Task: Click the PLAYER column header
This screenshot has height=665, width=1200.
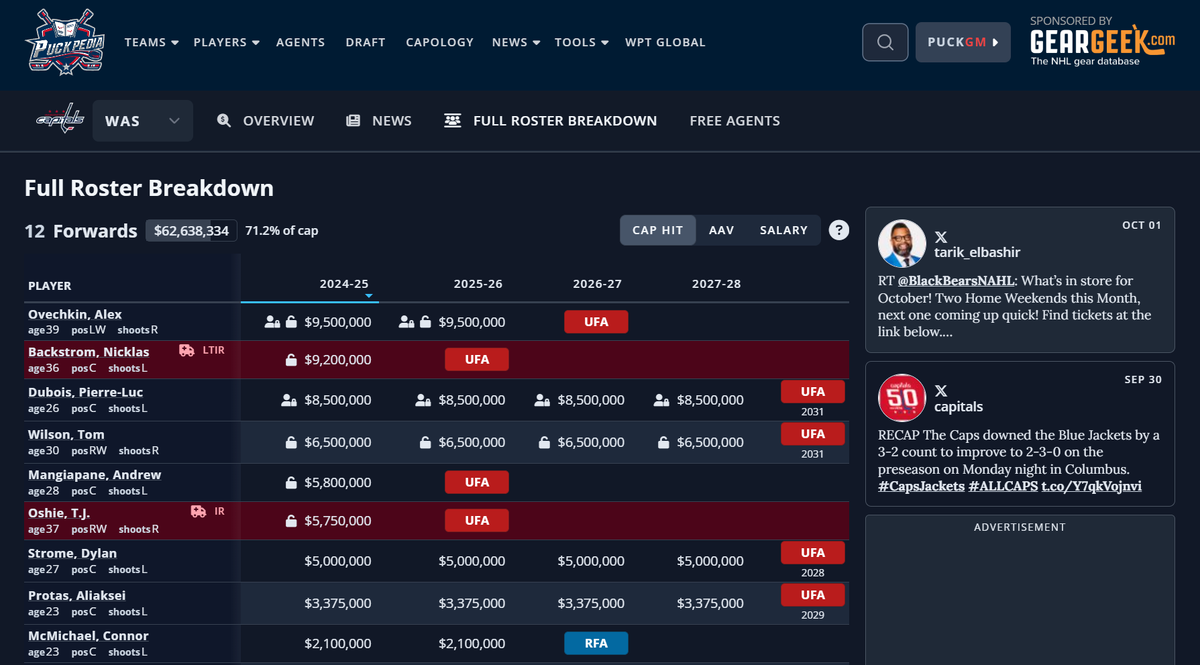Action: click(x=50, y=286)
